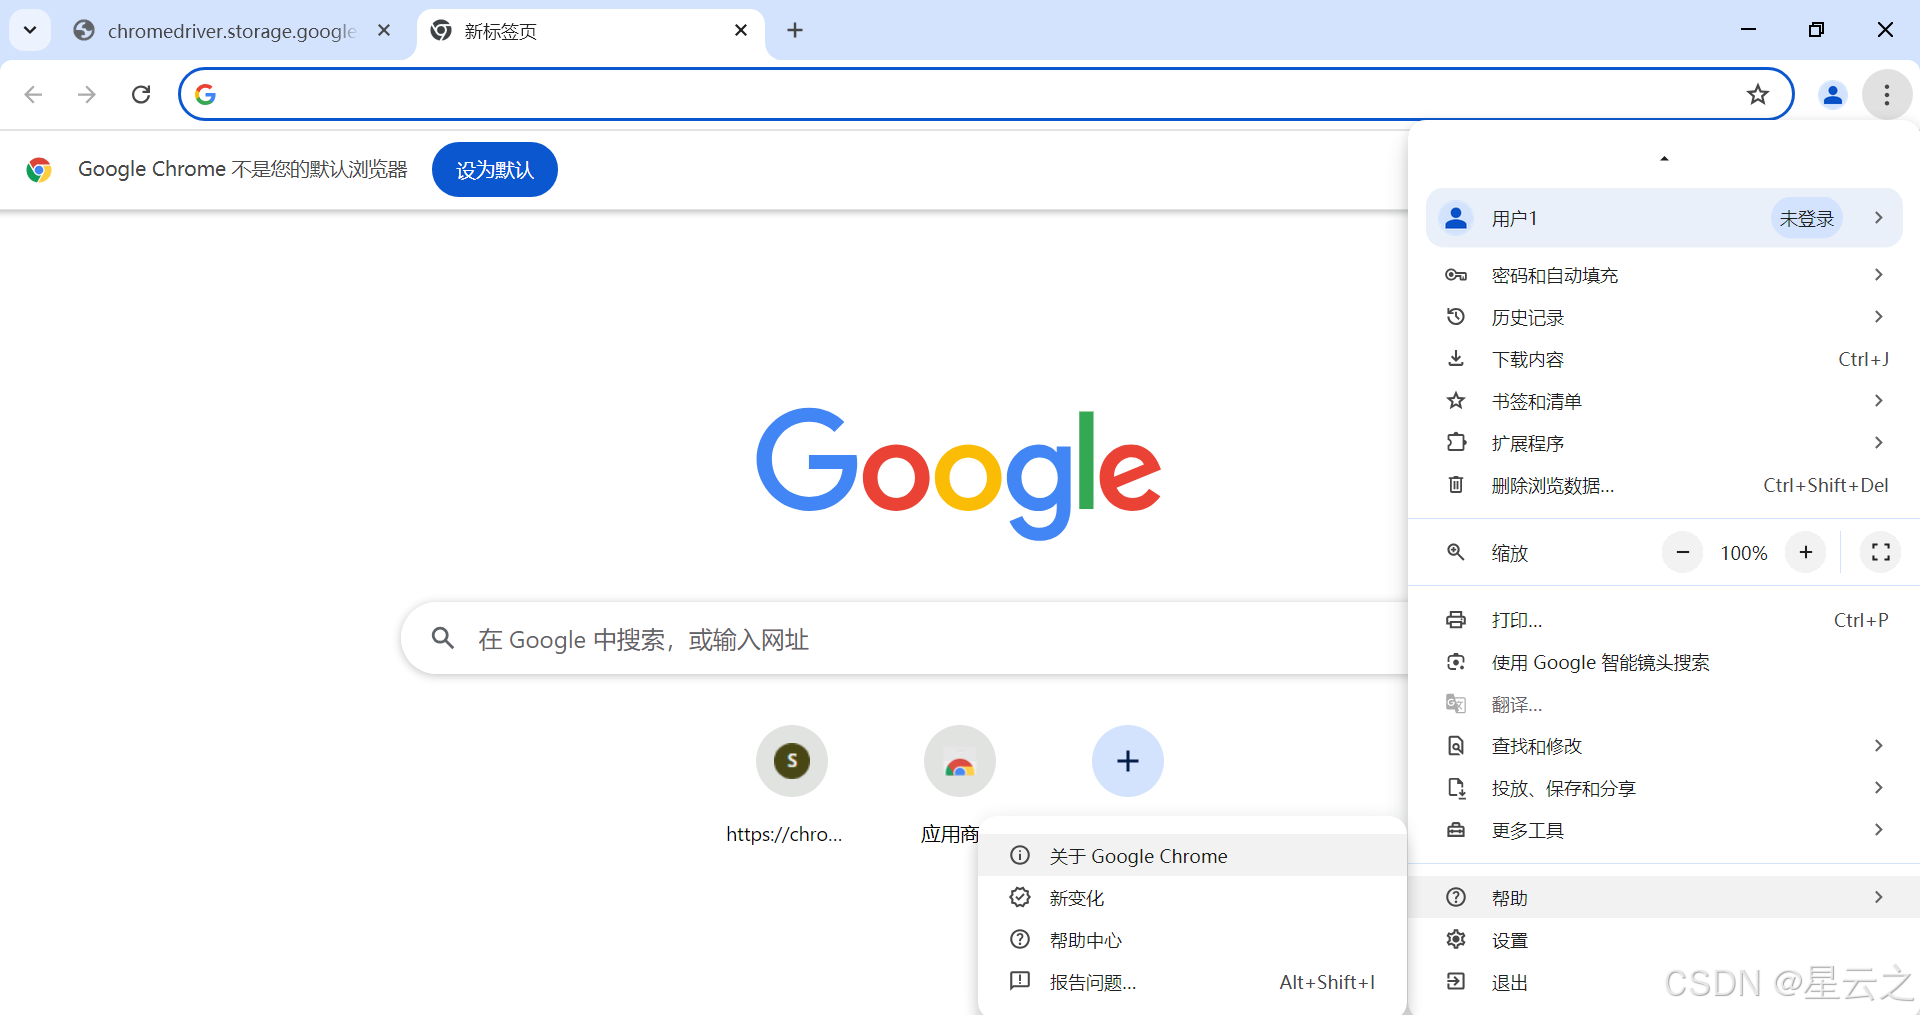This screenshot has width=1920, height=1015.
Task: Choose 退出 to quit Chrome
Action: click(1663, 982)
